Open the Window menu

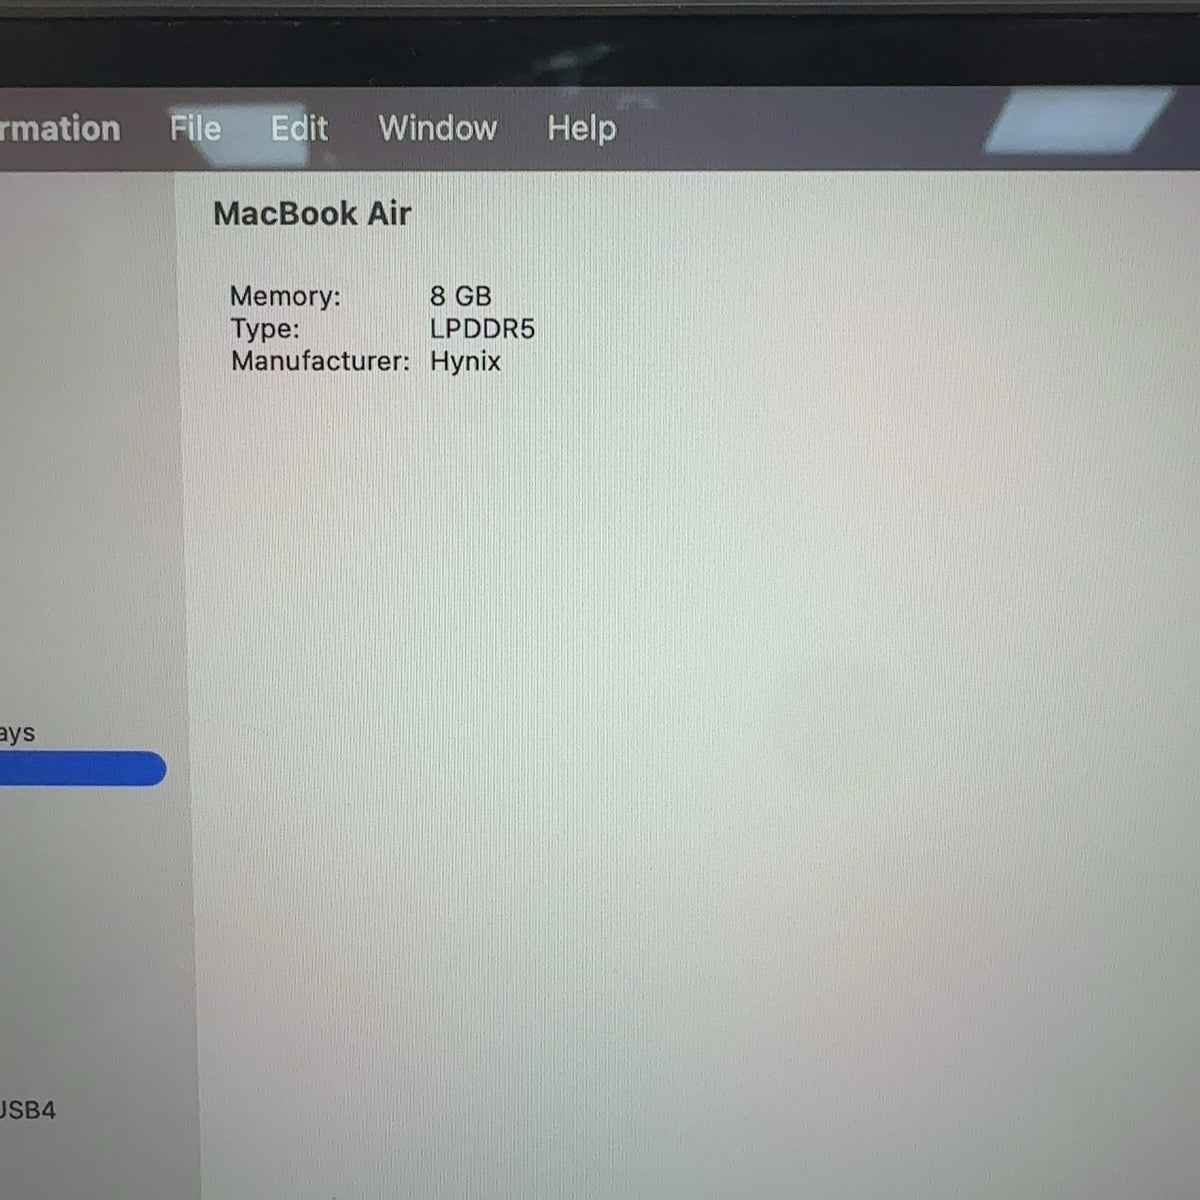point(437,128)
